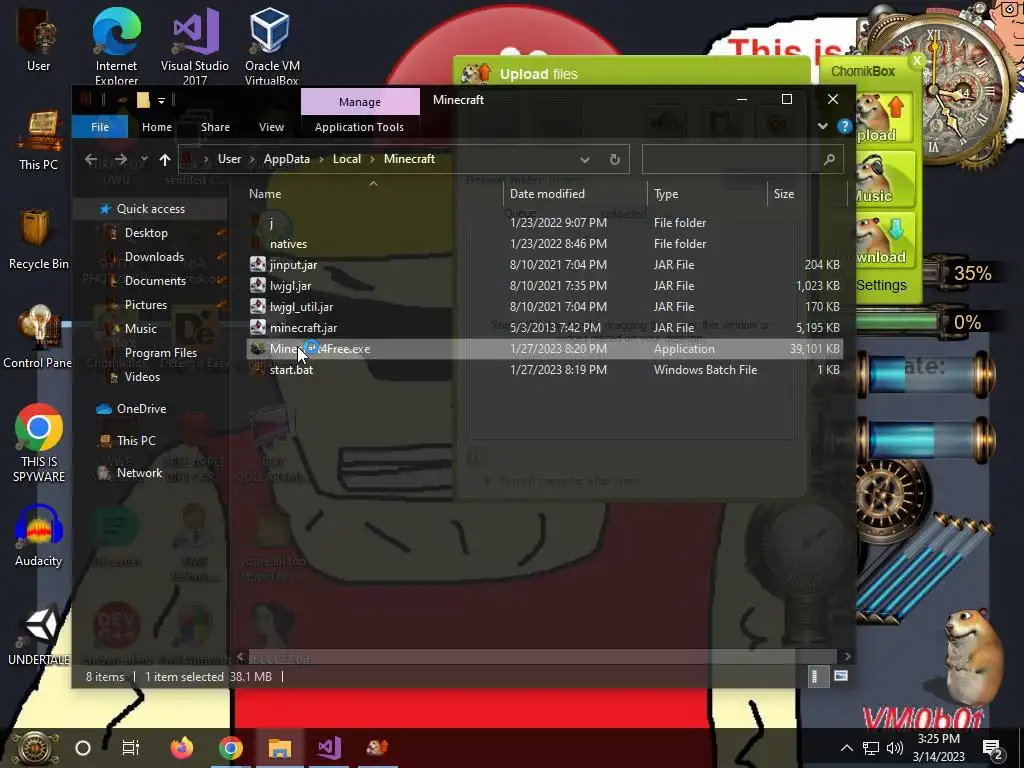Open Recycle Bin desktop icon
The width and height of the screenshot is (1024, 768).
(39, 240)
